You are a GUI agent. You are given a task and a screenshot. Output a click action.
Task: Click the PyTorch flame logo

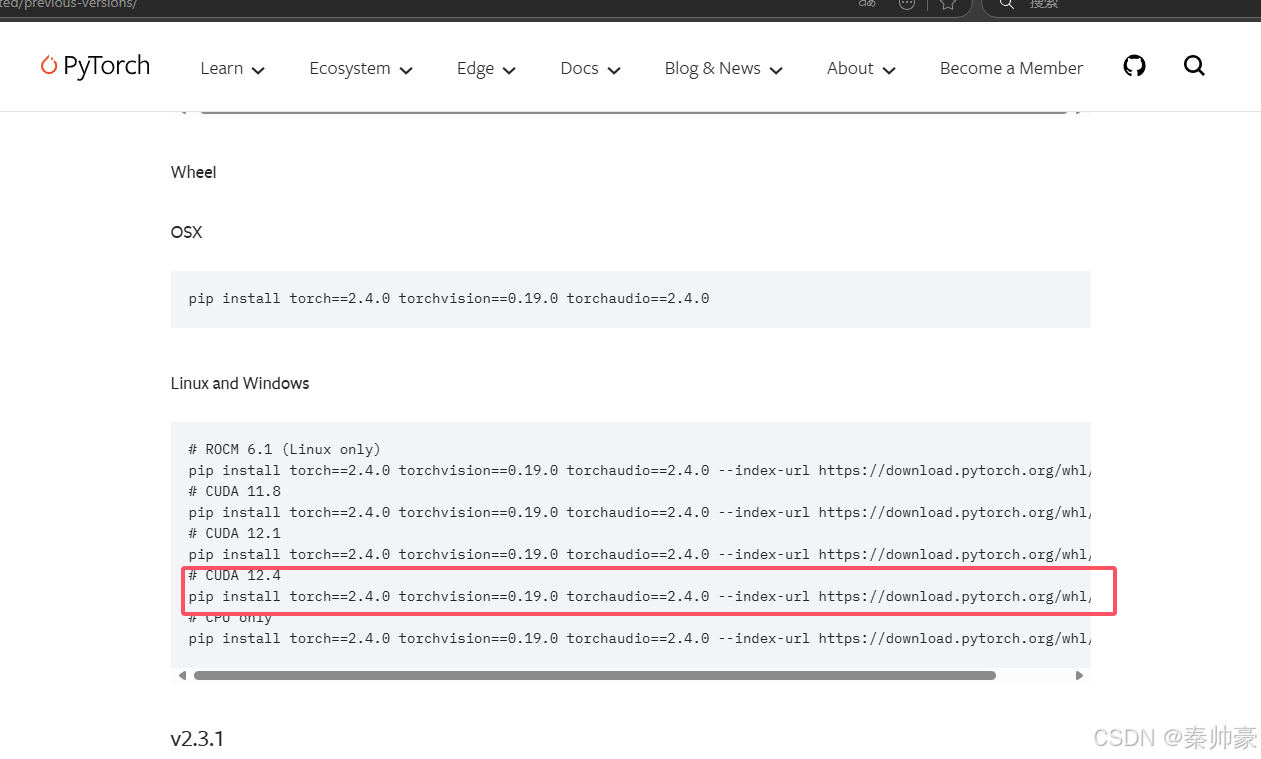point(48,65)
